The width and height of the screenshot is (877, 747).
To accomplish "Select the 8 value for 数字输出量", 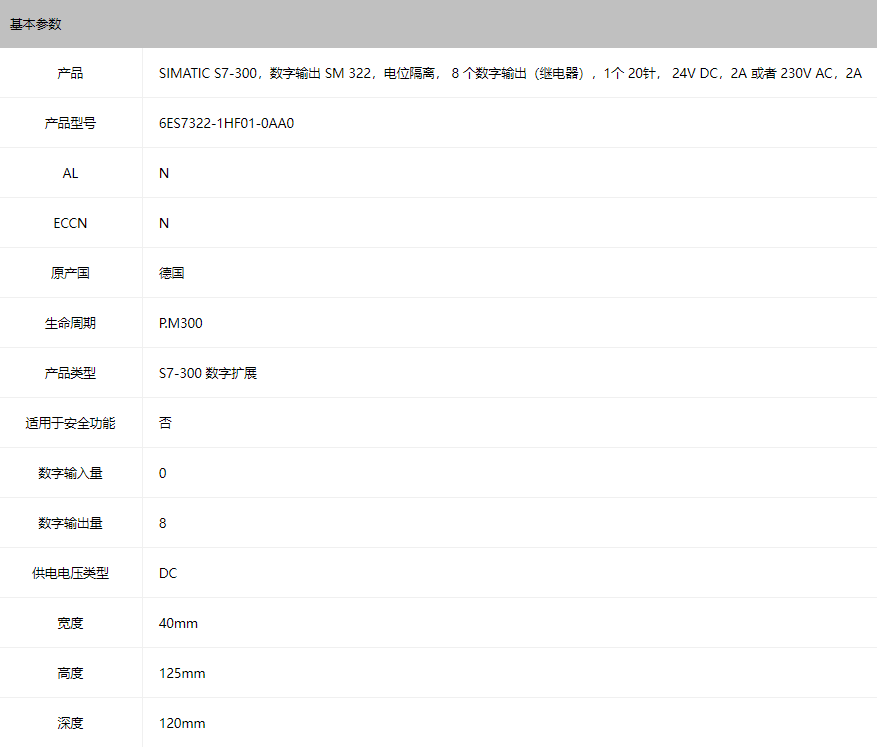I will (162, 523).
